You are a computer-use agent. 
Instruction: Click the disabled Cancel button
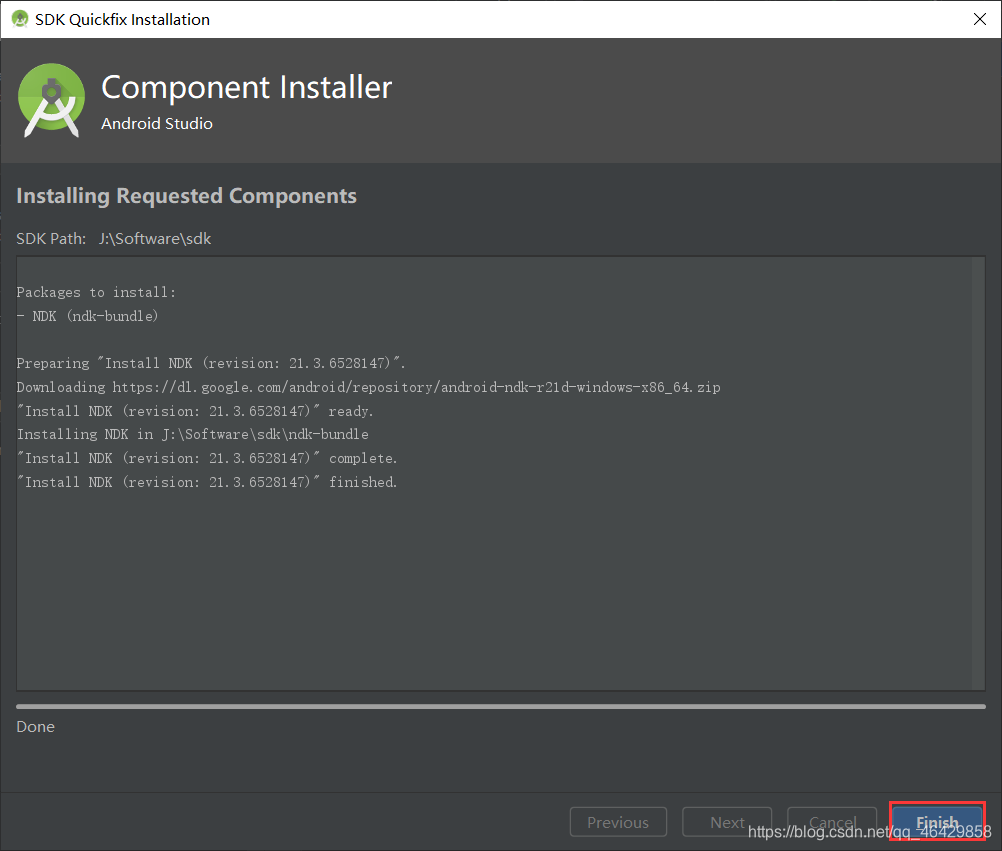click(832, 822)
